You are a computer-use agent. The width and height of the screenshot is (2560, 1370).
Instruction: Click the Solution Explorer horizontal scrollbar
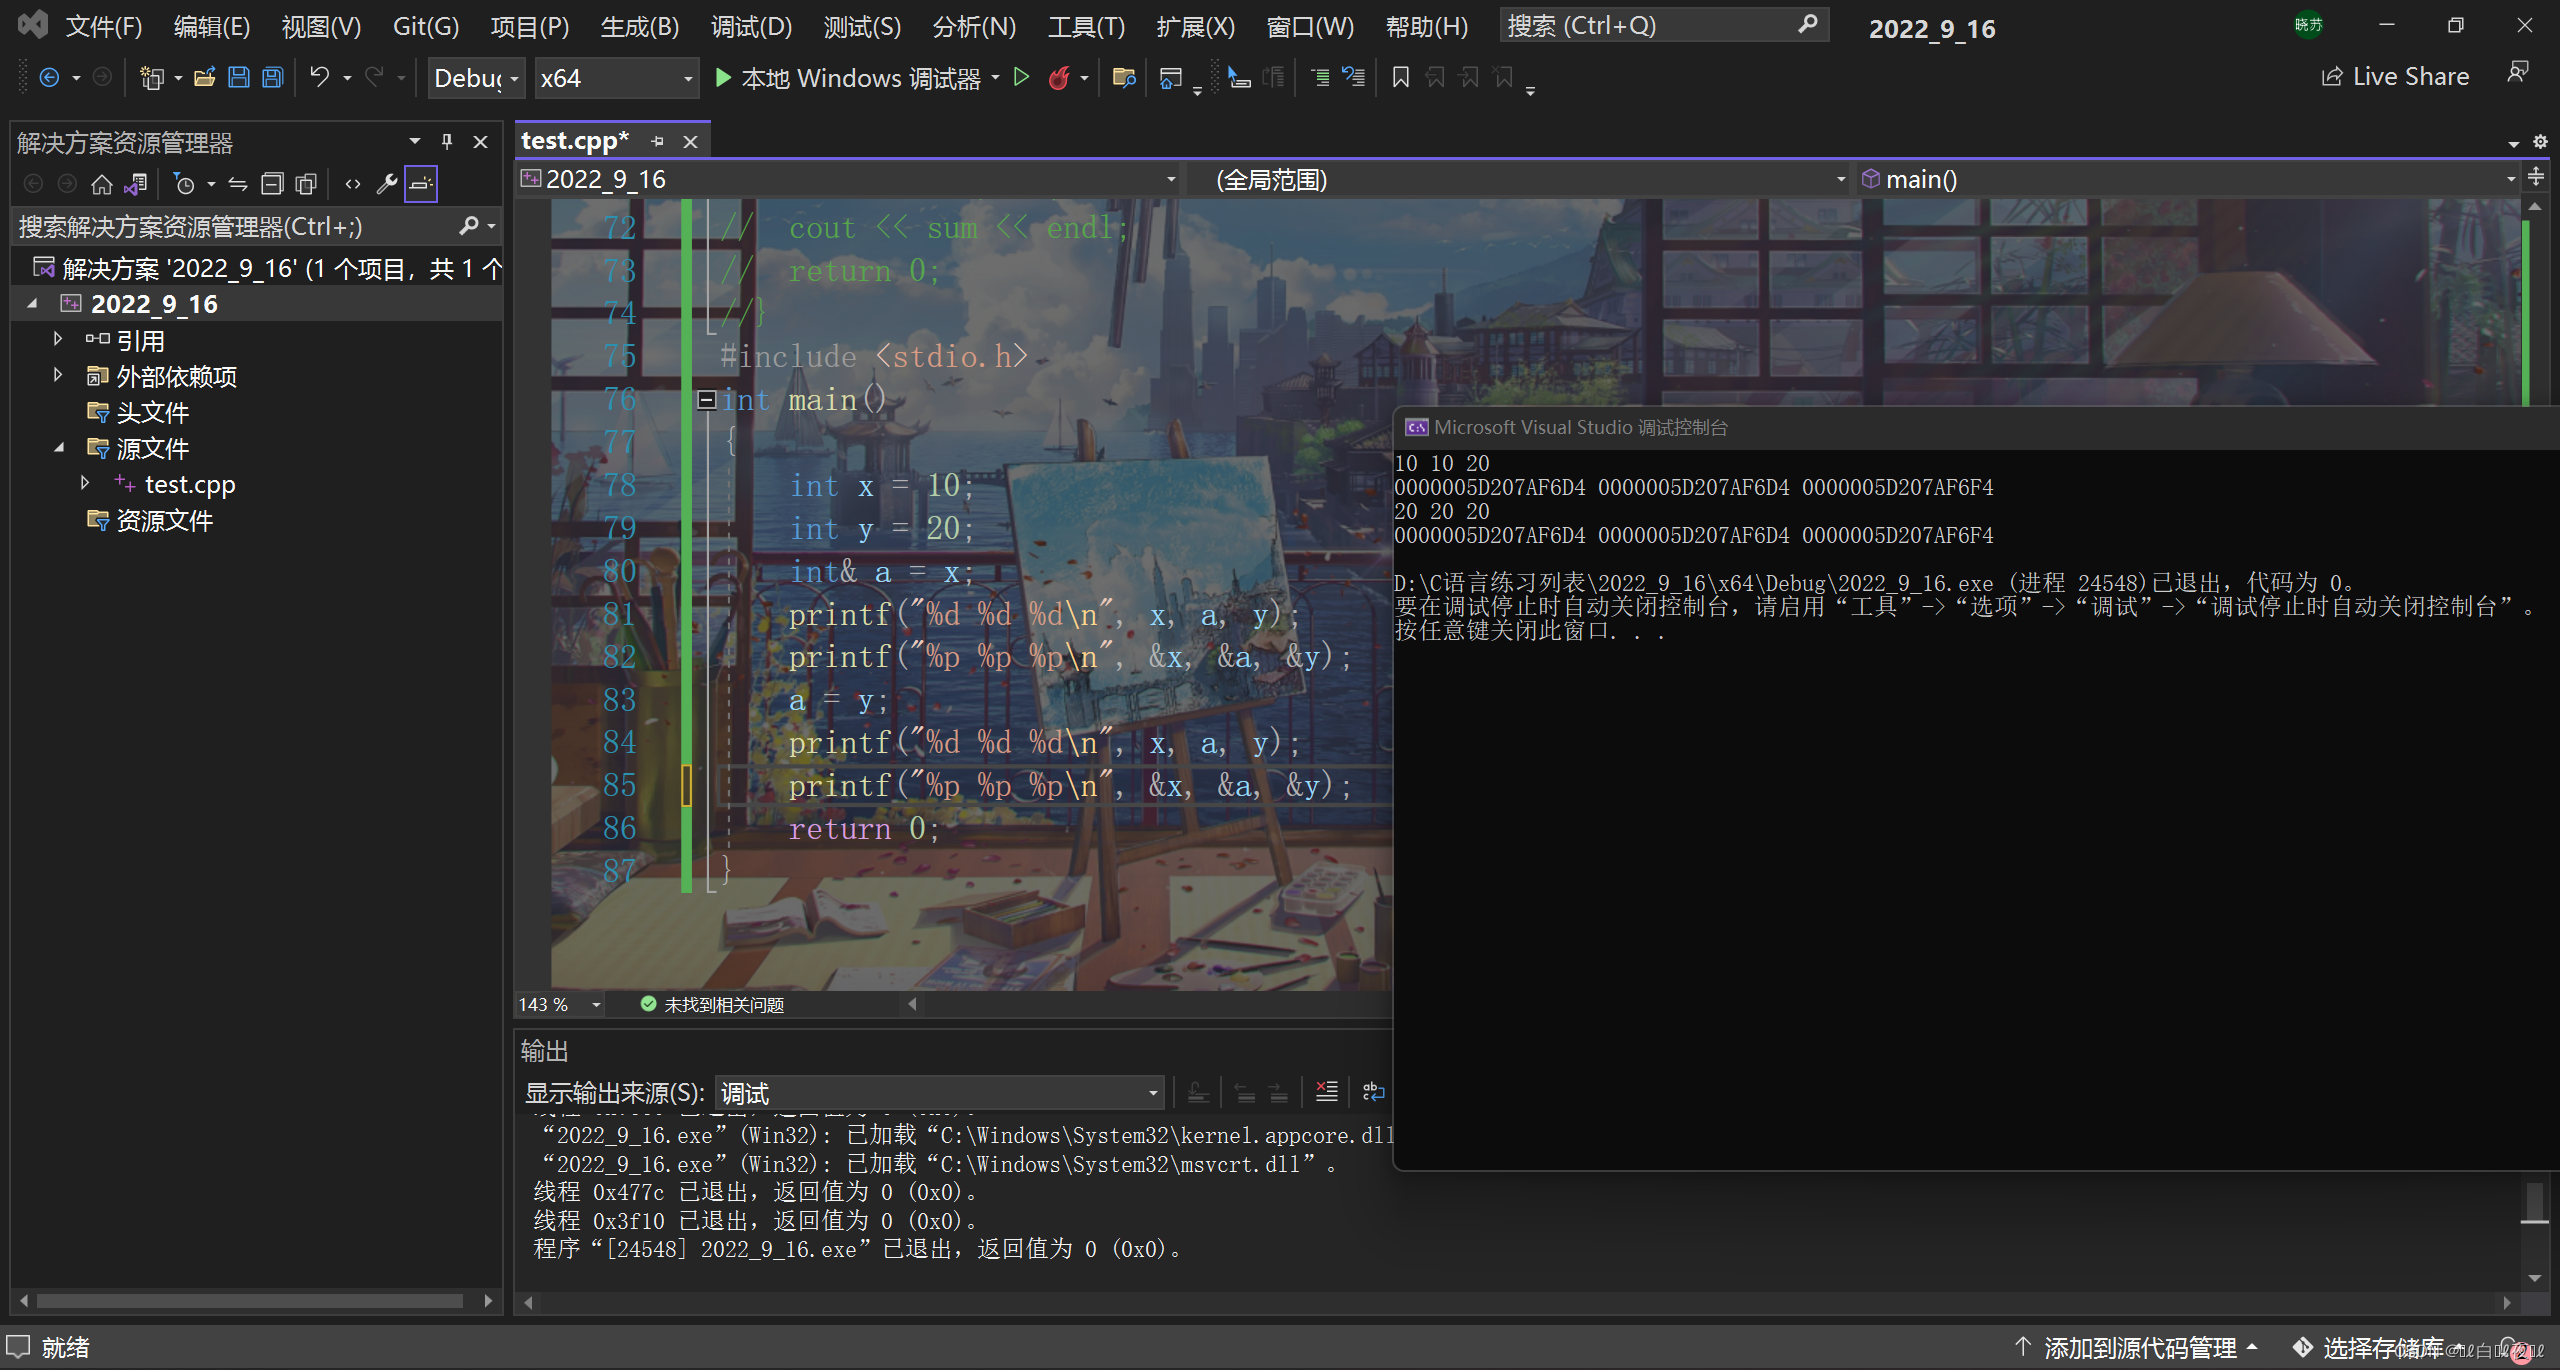250,1300
